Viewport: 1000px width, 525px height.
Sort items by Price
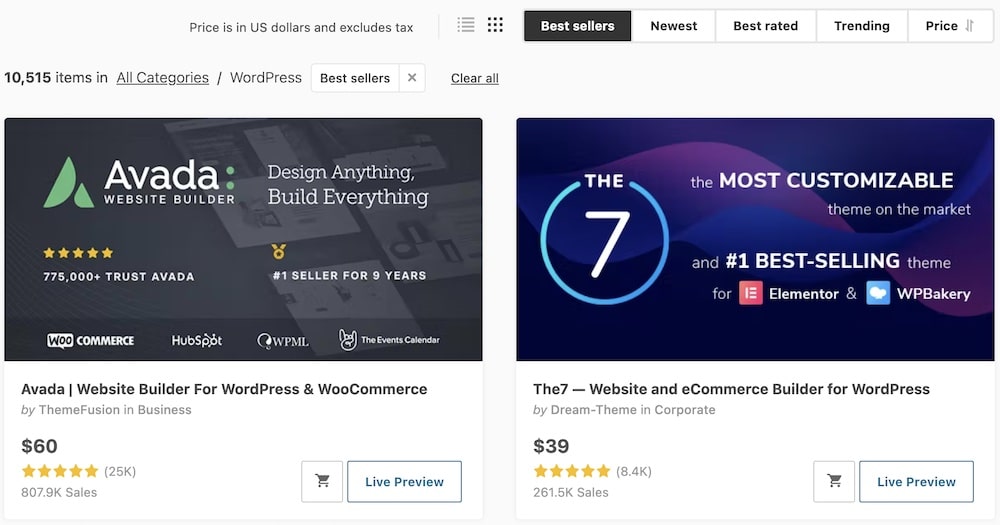click(x=950, y=26)
